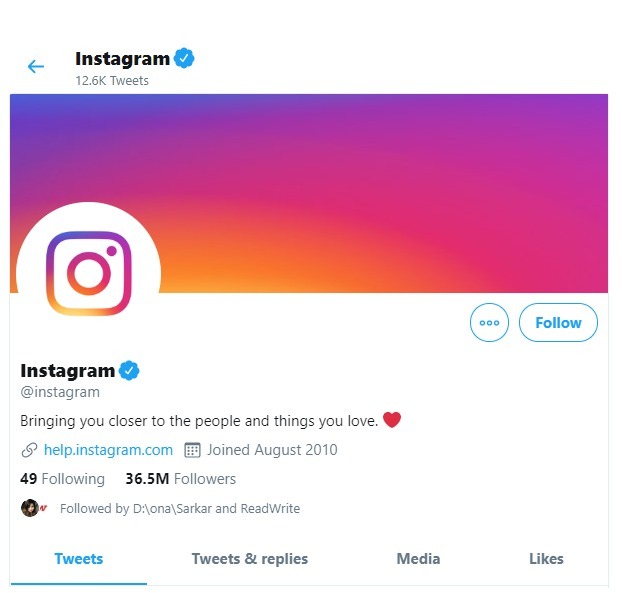
Task: Click the @instagram handle text
Action: (x=60, y=393)
